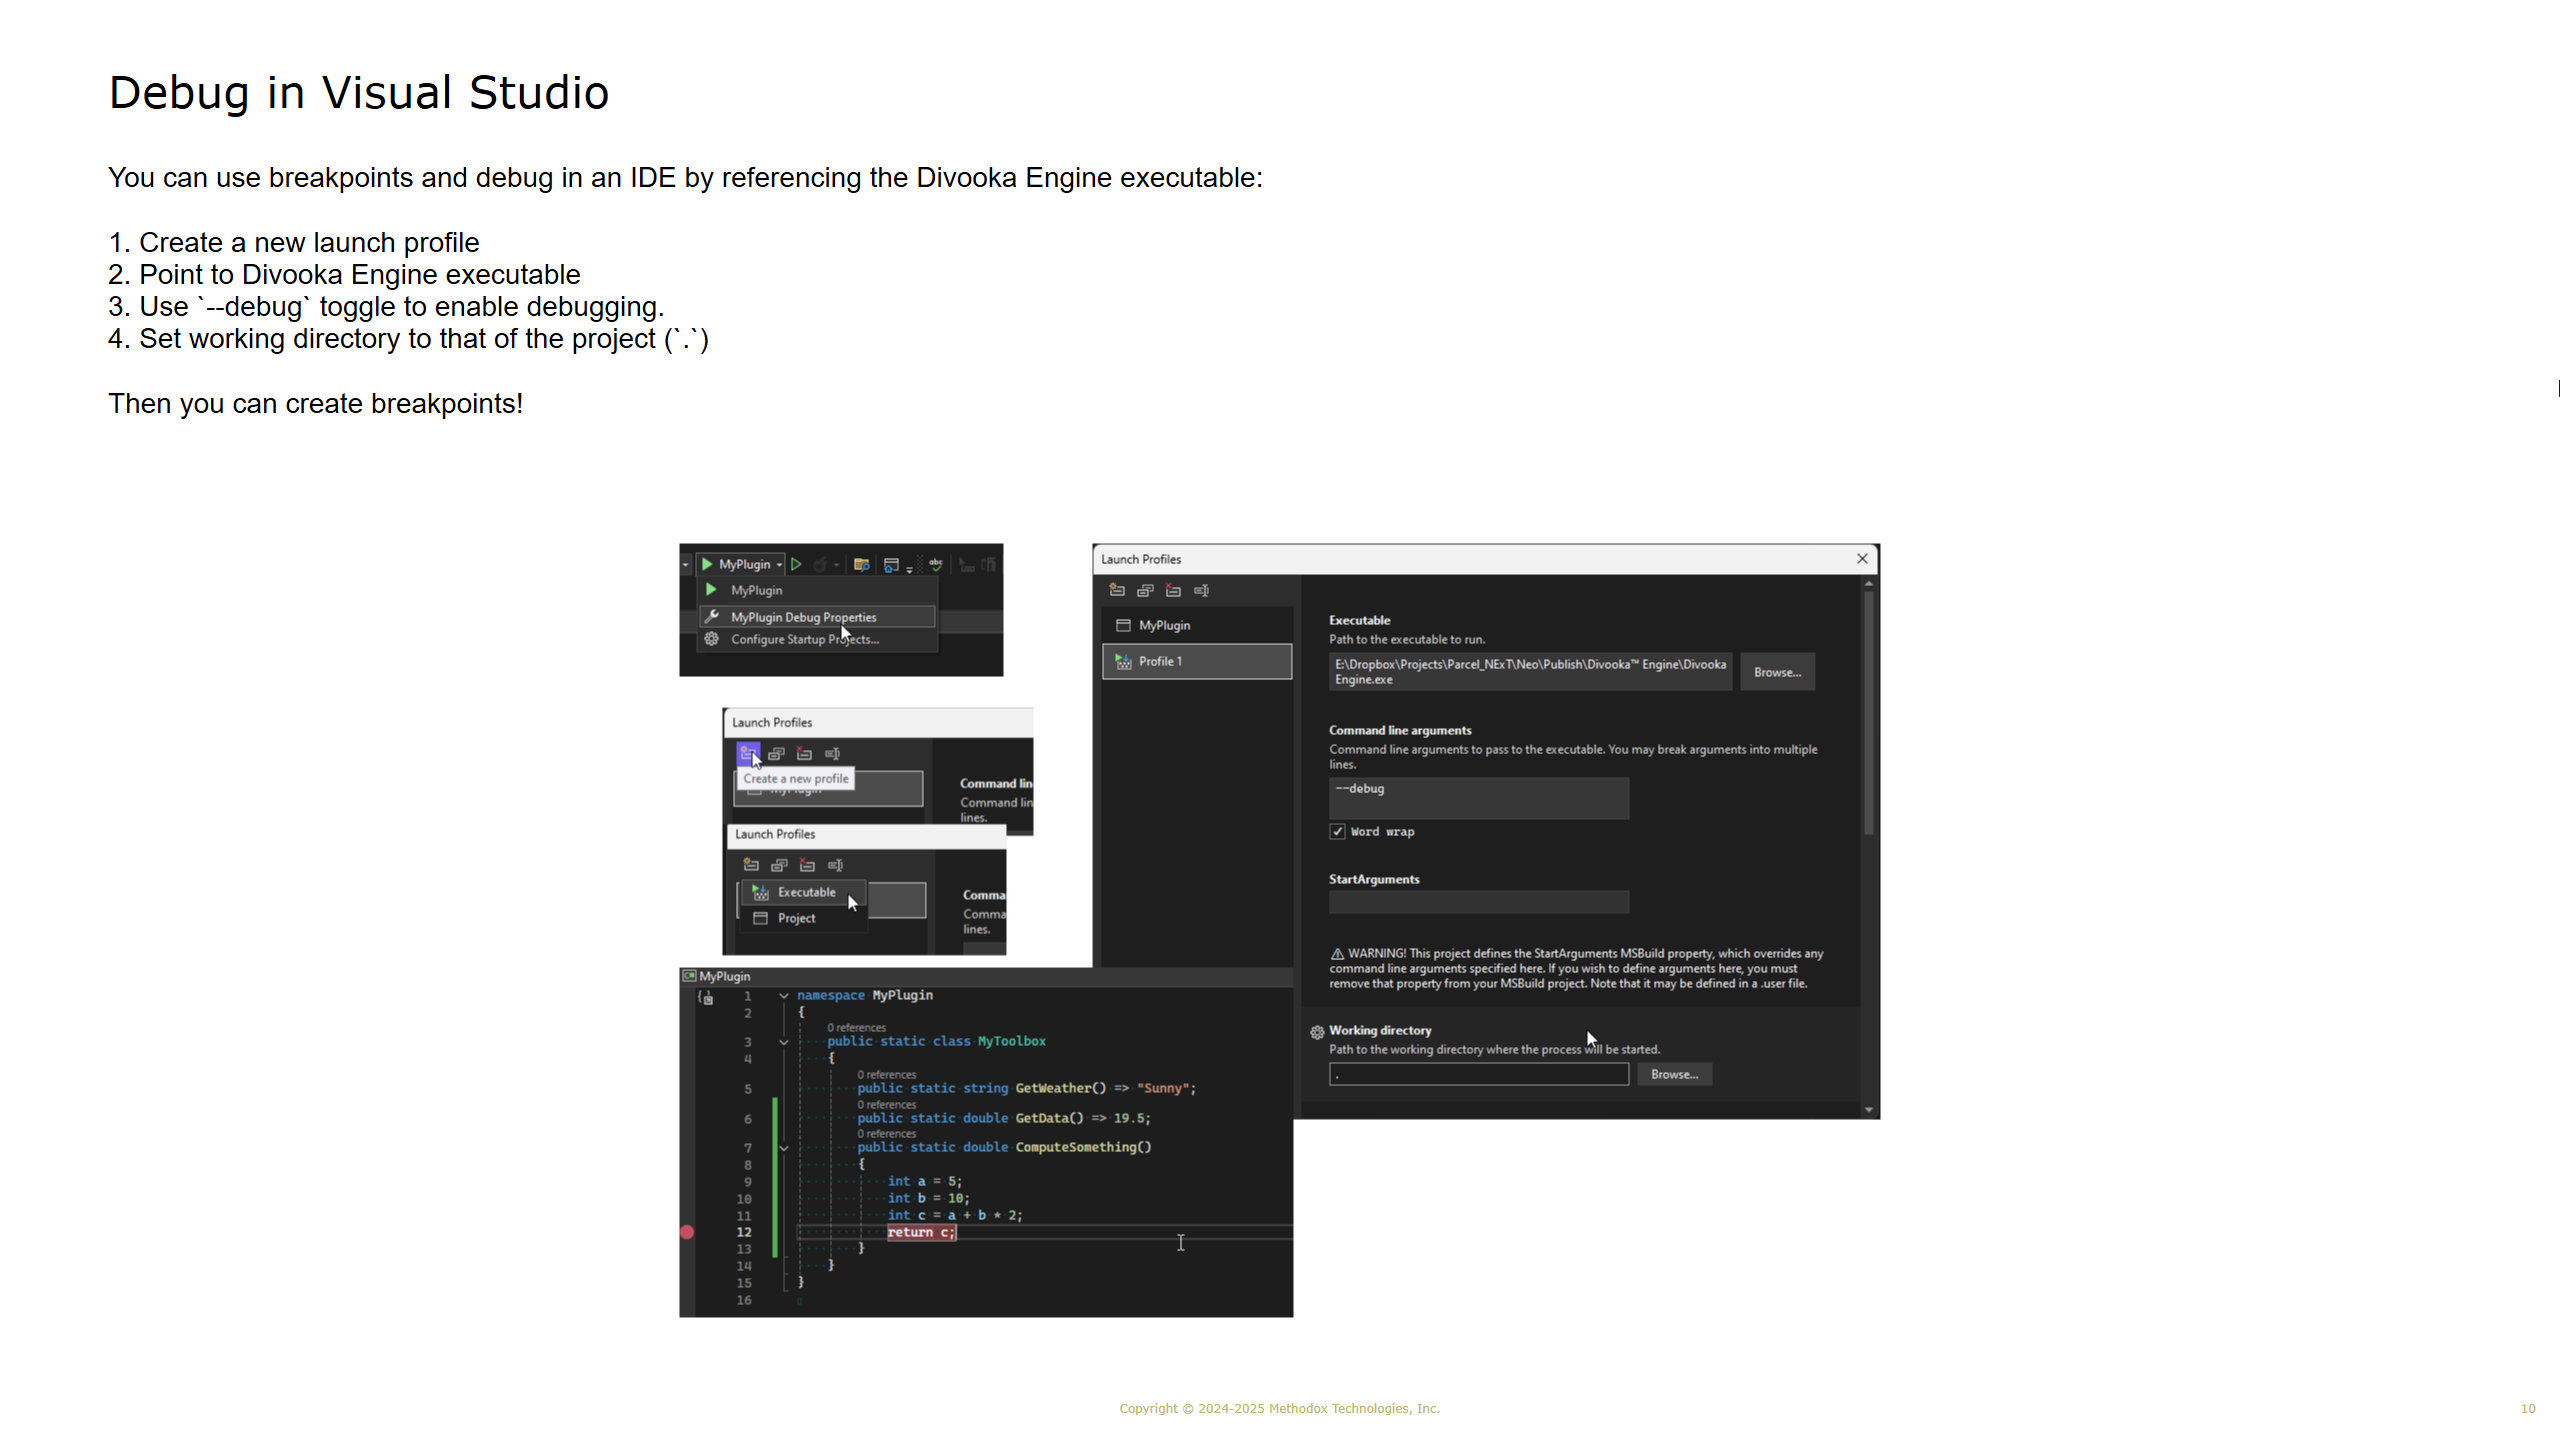2560x1440 pixels.
Task: Click duplicate profile icon in the large Launch Profiles dialog
Action: [x=1145, y=590]
